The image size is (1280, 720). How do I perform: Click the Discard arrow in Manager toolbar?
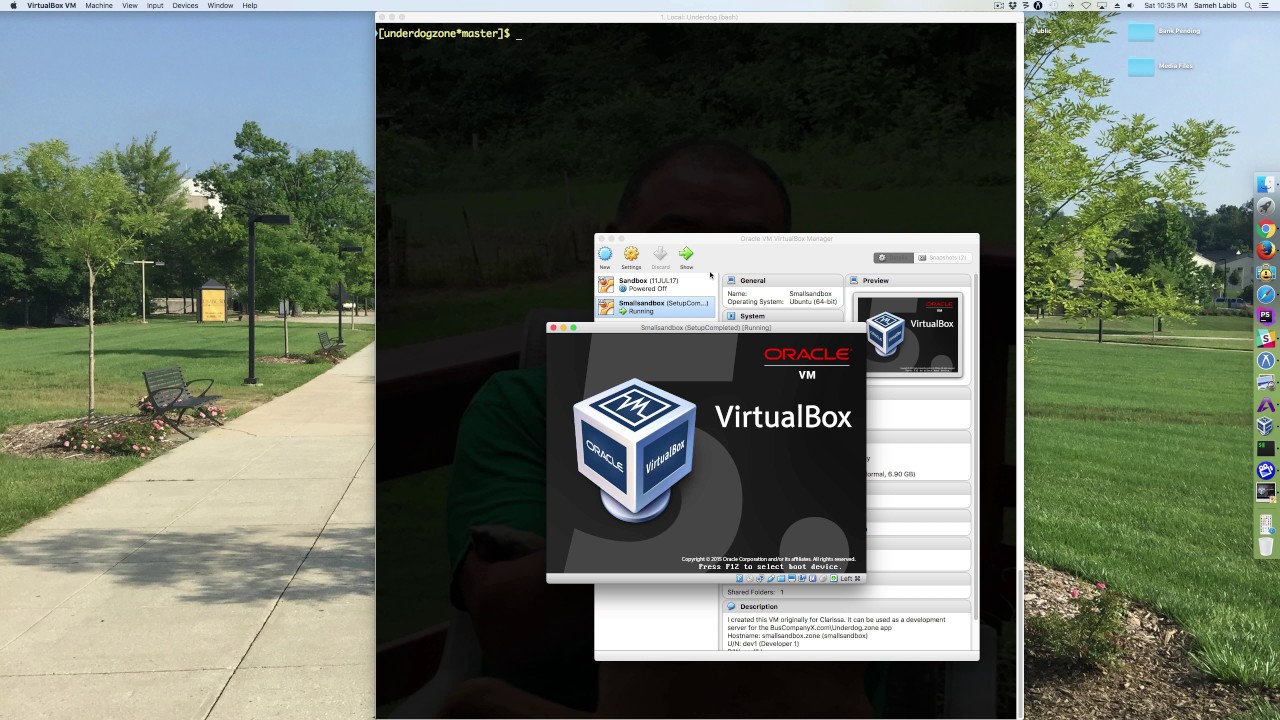pyautogui.click(x=660, y=254)
